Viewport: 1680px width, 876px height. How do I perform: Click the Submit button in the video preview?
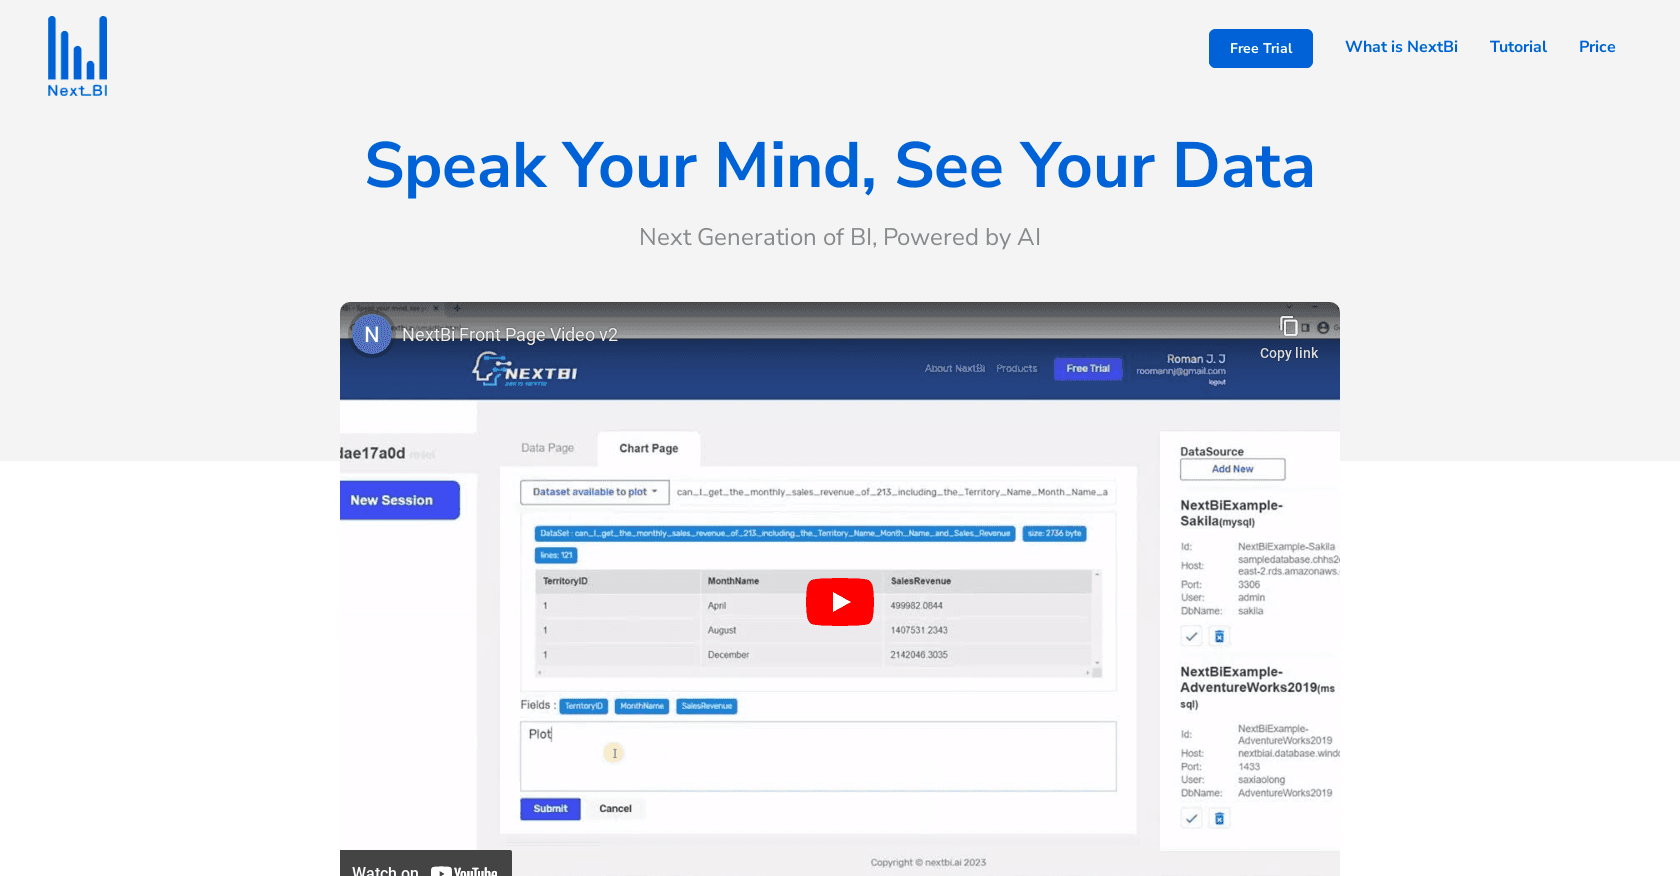(550, 809)
